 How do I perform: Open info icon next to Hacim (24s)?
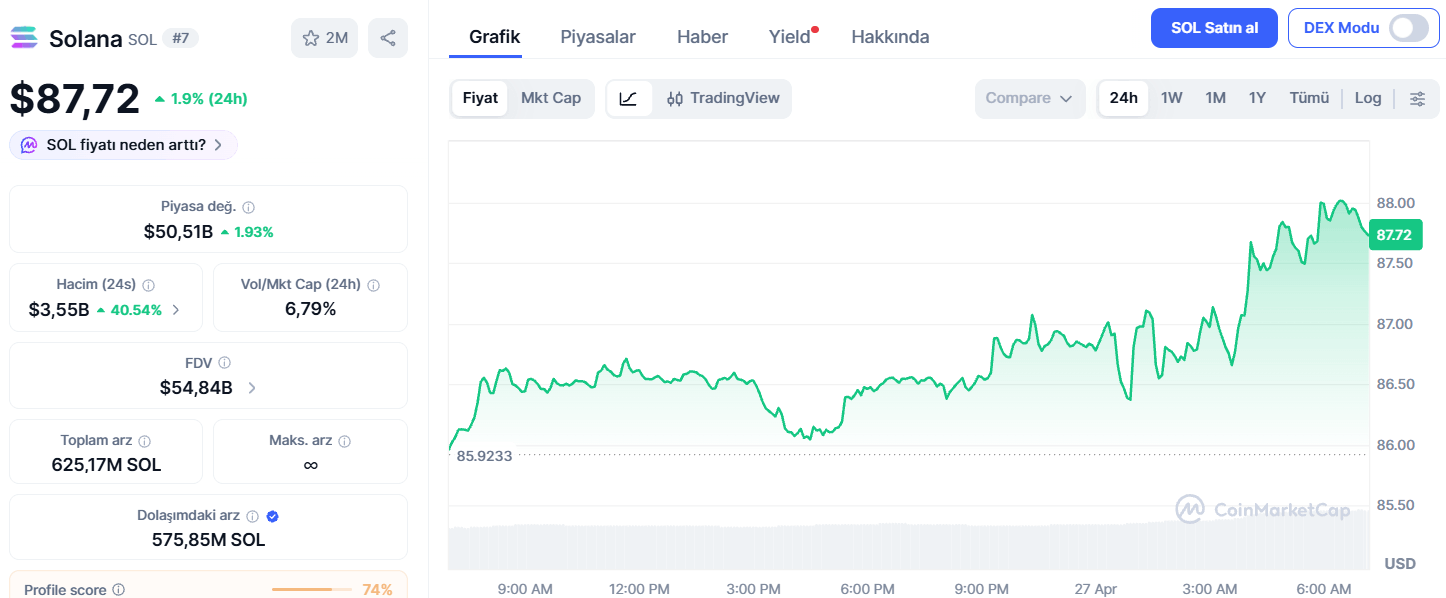click(x=148, y=285)
